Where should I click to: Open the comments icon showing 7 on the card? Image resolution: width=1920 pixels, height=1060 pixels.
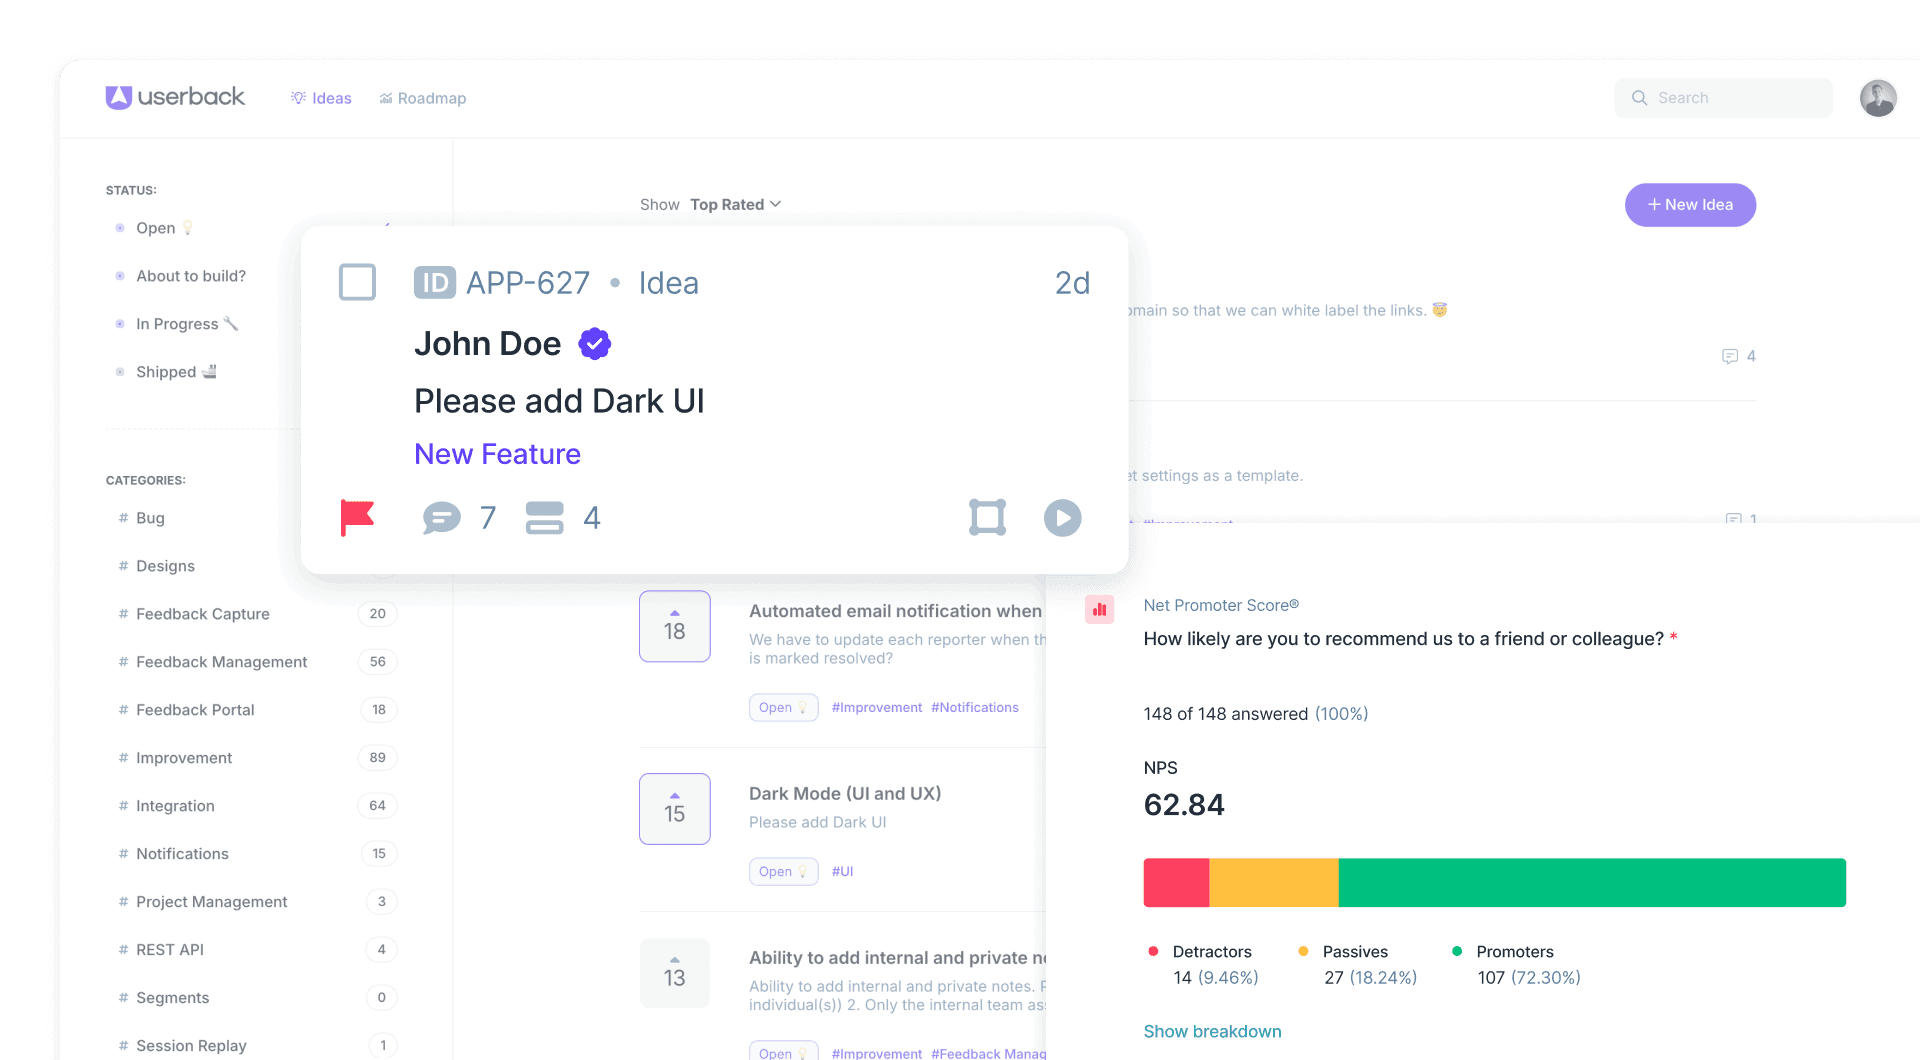point(441,518)
